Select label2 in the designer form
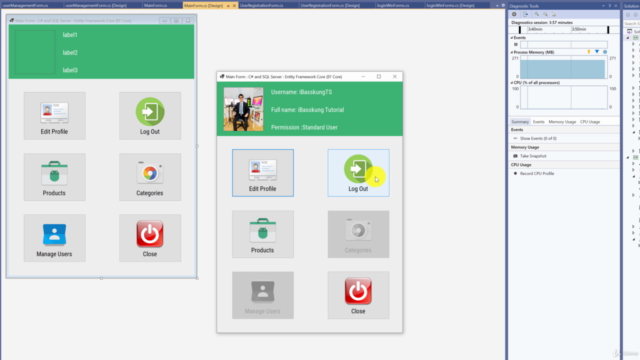 pyautogui.click(x=70, y=53)
